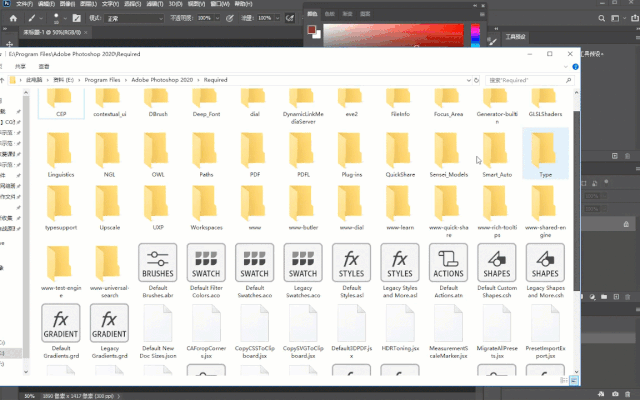
Task: Select the CEP folder
Action: (61, 104)
